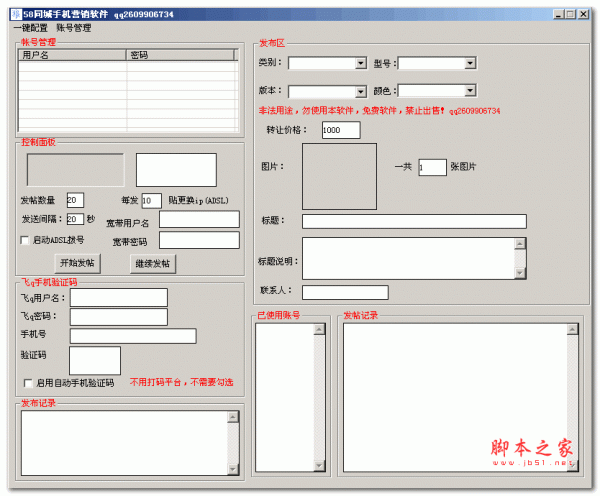The height and width of the screenshot is (496, 600).
Task: Open the 账号管理 menu
Action: point(74,28)
